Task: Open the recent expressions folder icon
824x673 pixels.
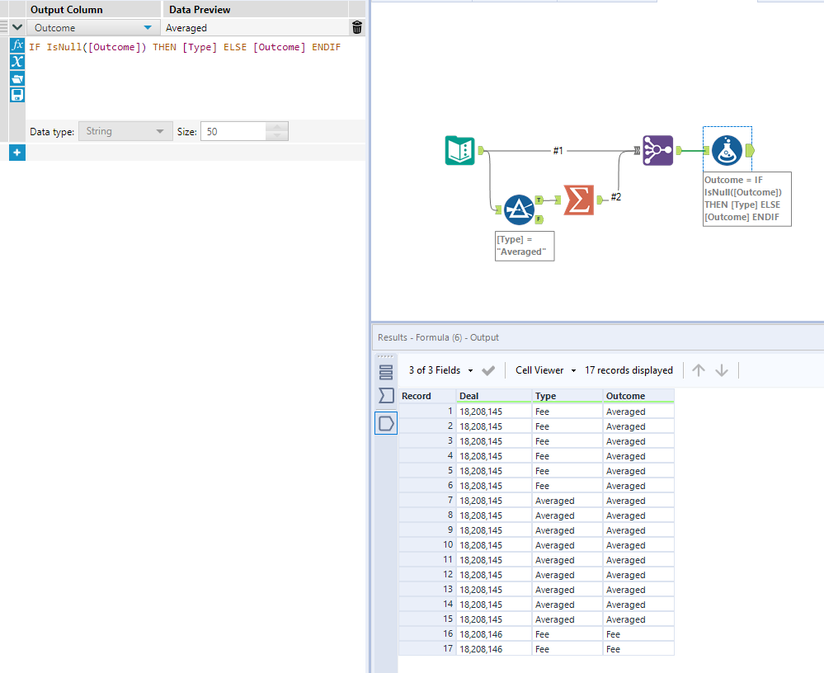Action: pos(17,78)
